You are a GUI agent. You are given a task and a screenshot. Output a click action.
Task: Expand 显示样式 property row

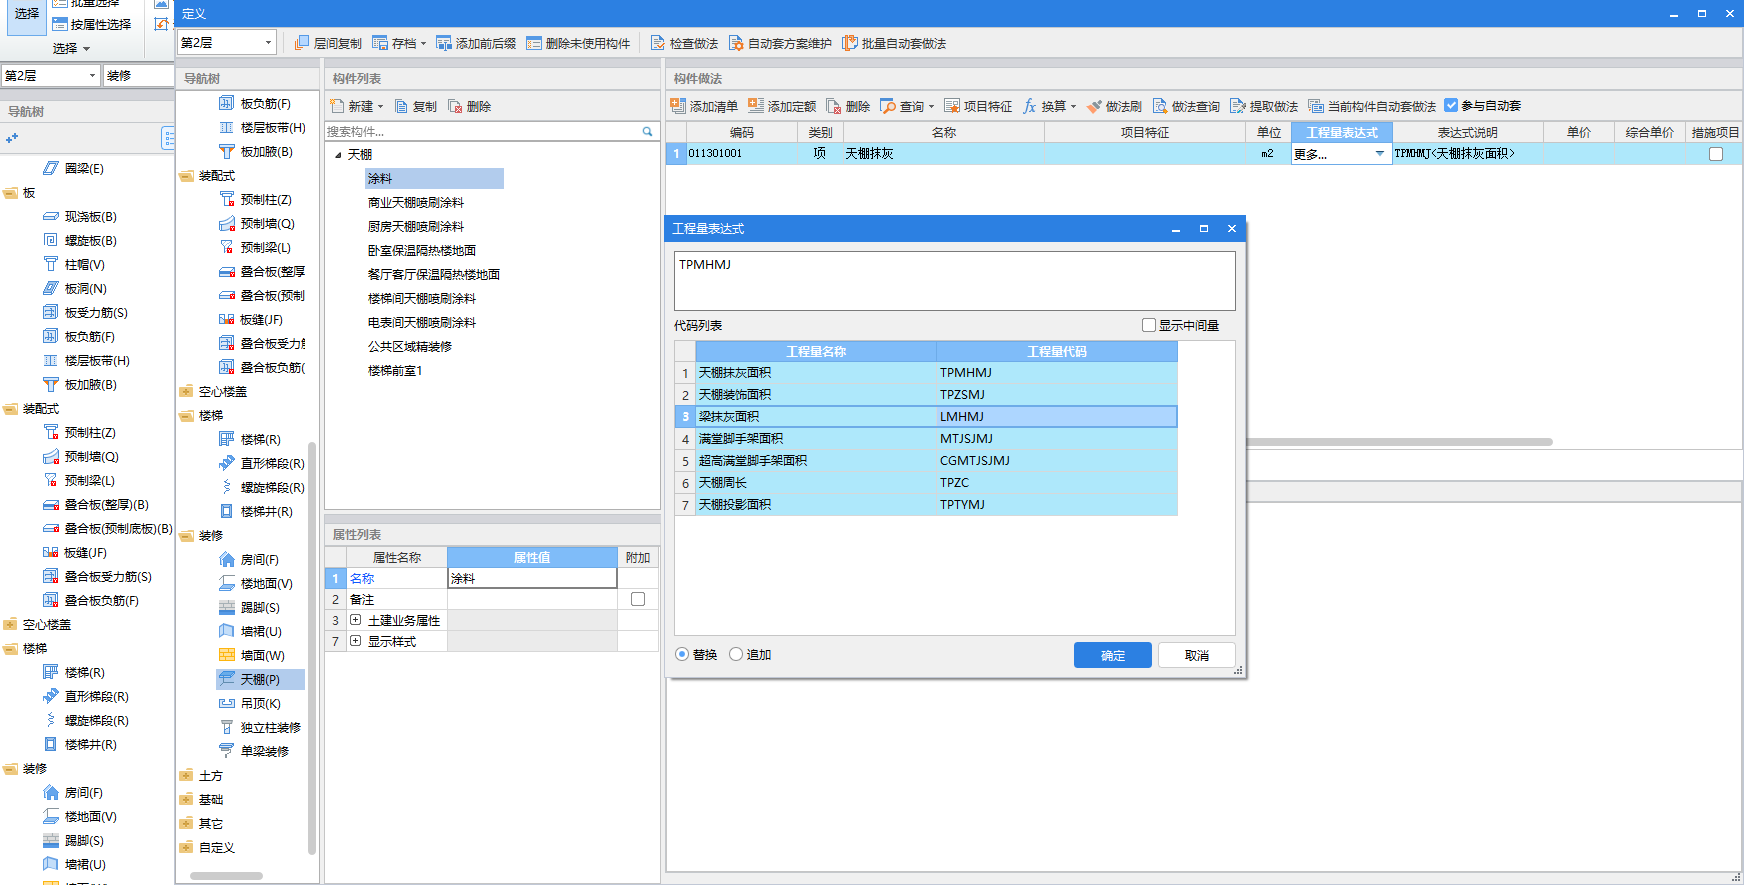tap(355, 641)
